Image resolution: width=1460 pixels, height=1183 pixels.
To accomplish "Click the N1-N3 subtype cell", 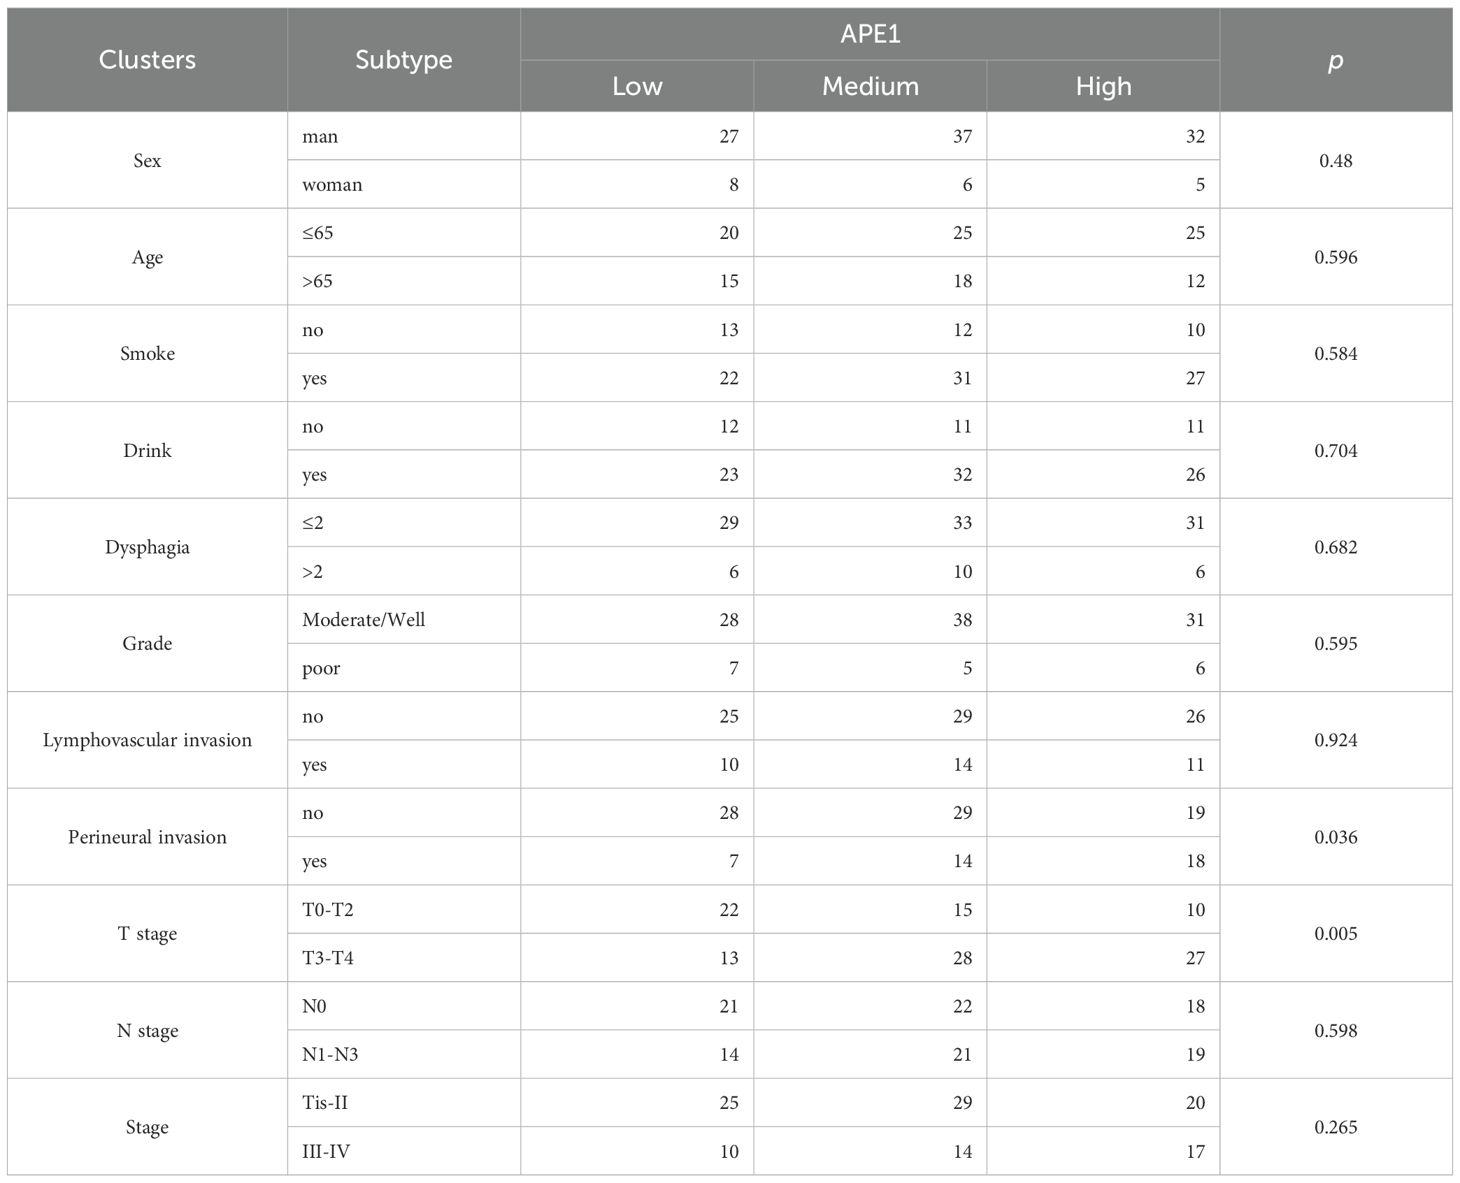I will tap(330, 1055).
